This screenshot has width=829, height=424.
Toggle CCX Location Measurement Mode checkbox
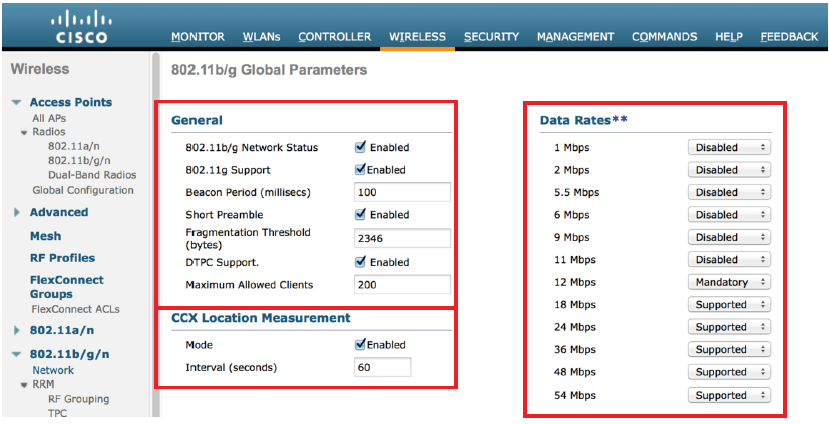click(361, 345)
